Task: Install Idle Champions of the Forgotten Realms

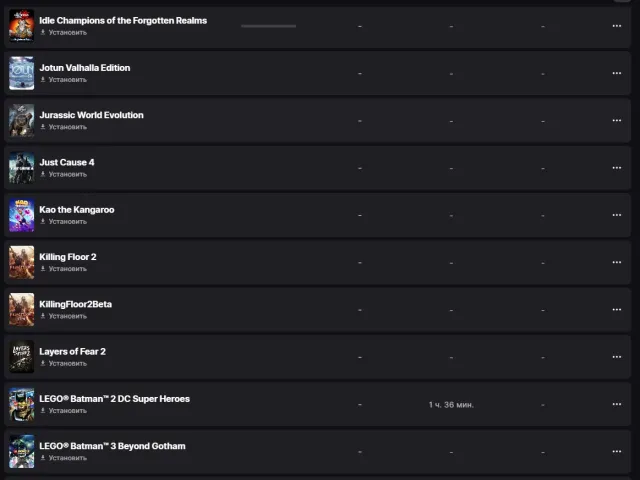Action: (64, 32)
